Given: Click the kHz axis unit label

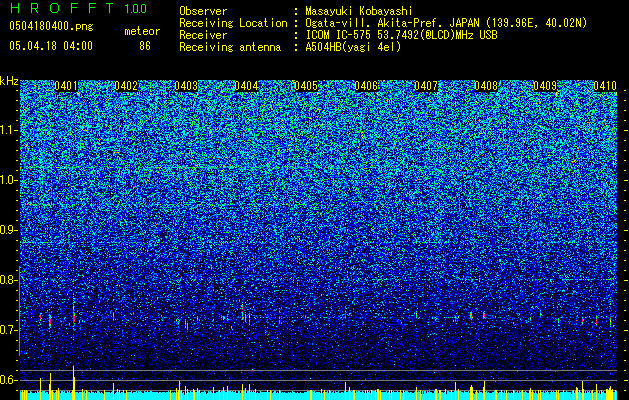Looking at the screenshot, I should click(9, 81).
